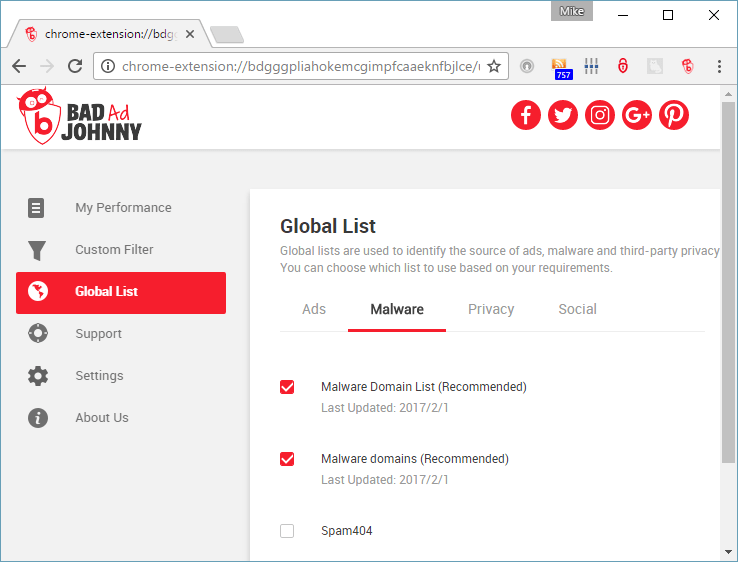Click the Bad Ad Johnny toolbar extension icon

coord(688,66)
